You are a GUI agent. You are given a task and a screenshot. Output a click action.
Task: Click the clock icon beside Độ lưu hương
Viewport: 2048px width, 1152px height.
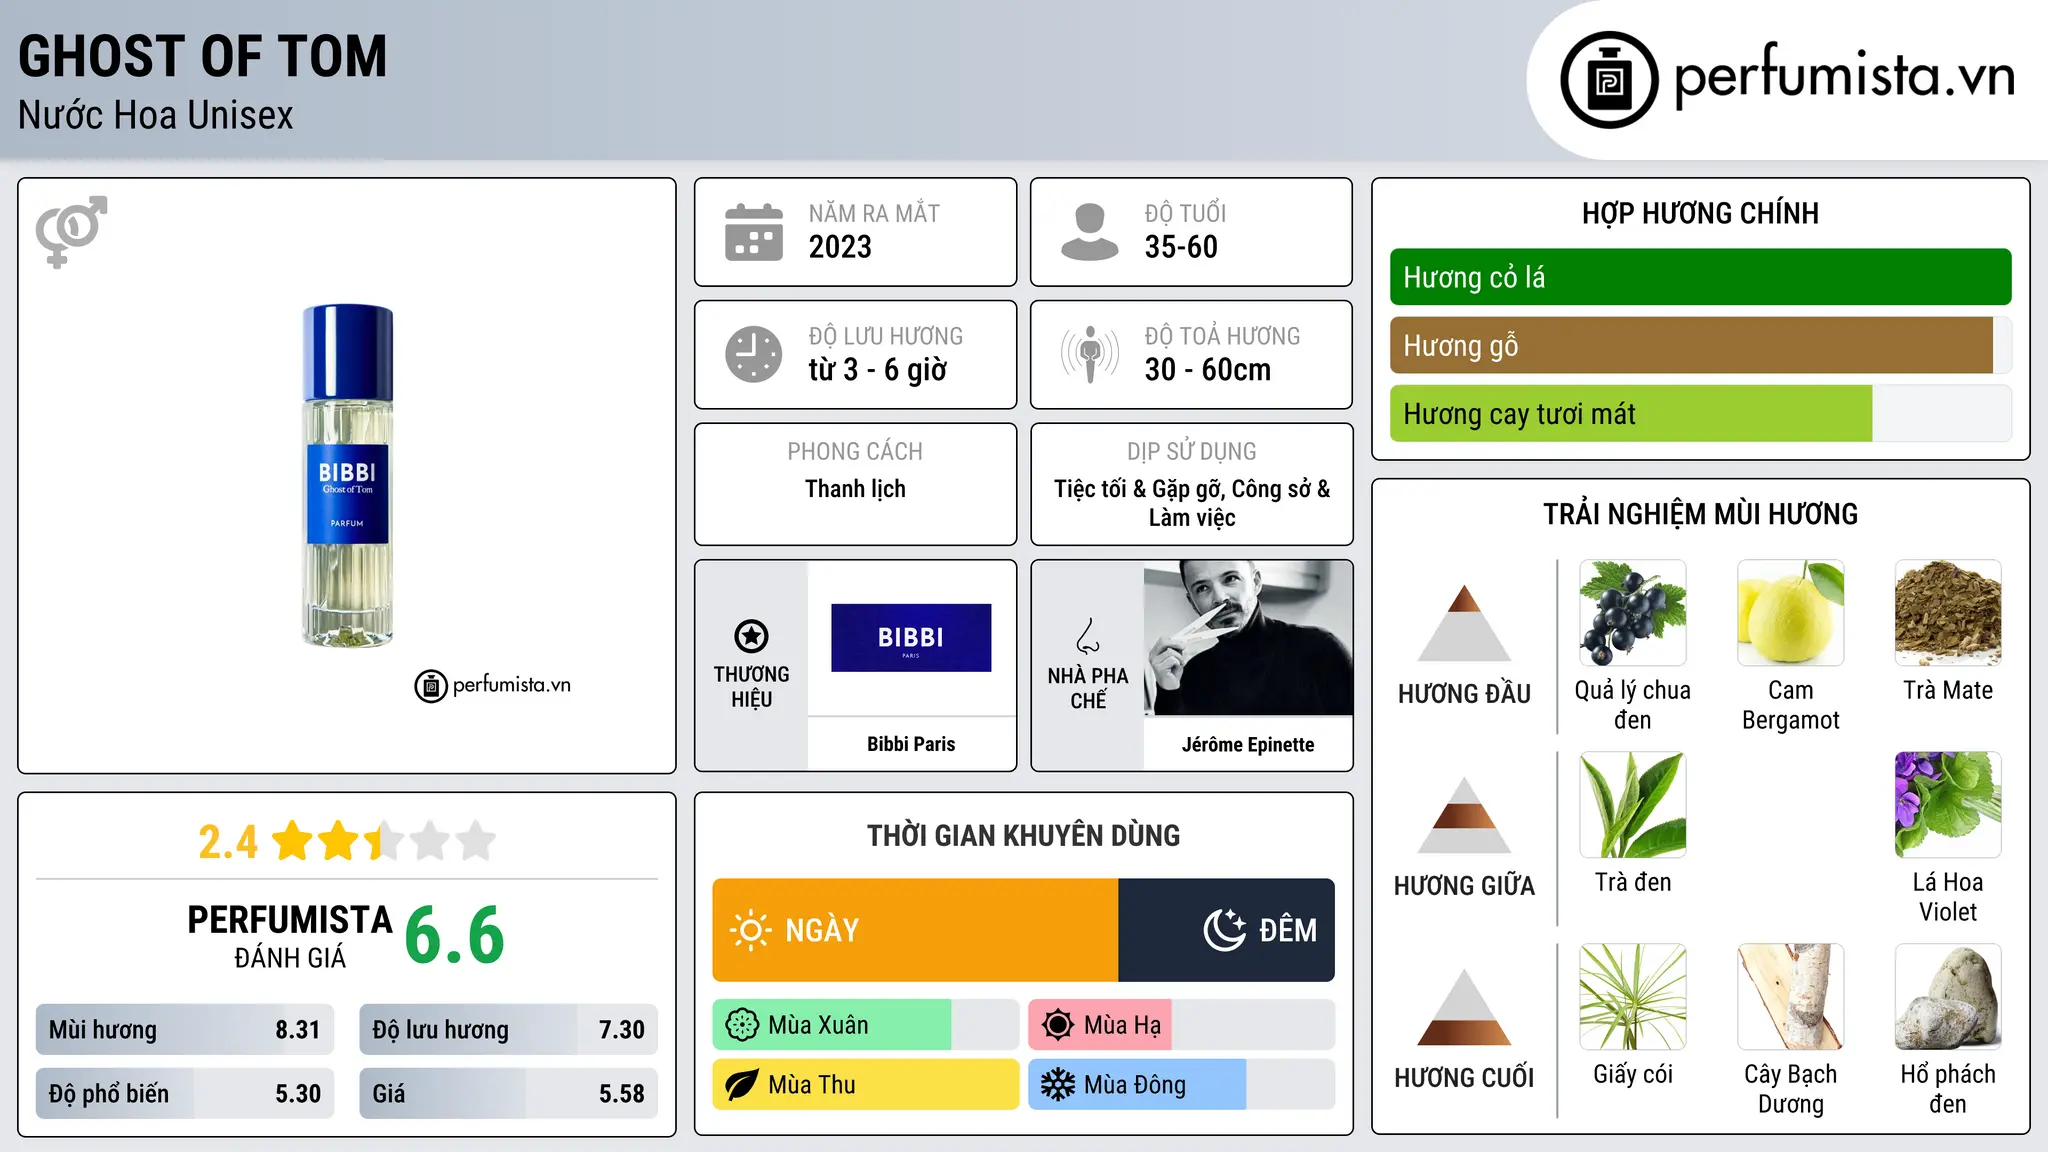point(754,354)
